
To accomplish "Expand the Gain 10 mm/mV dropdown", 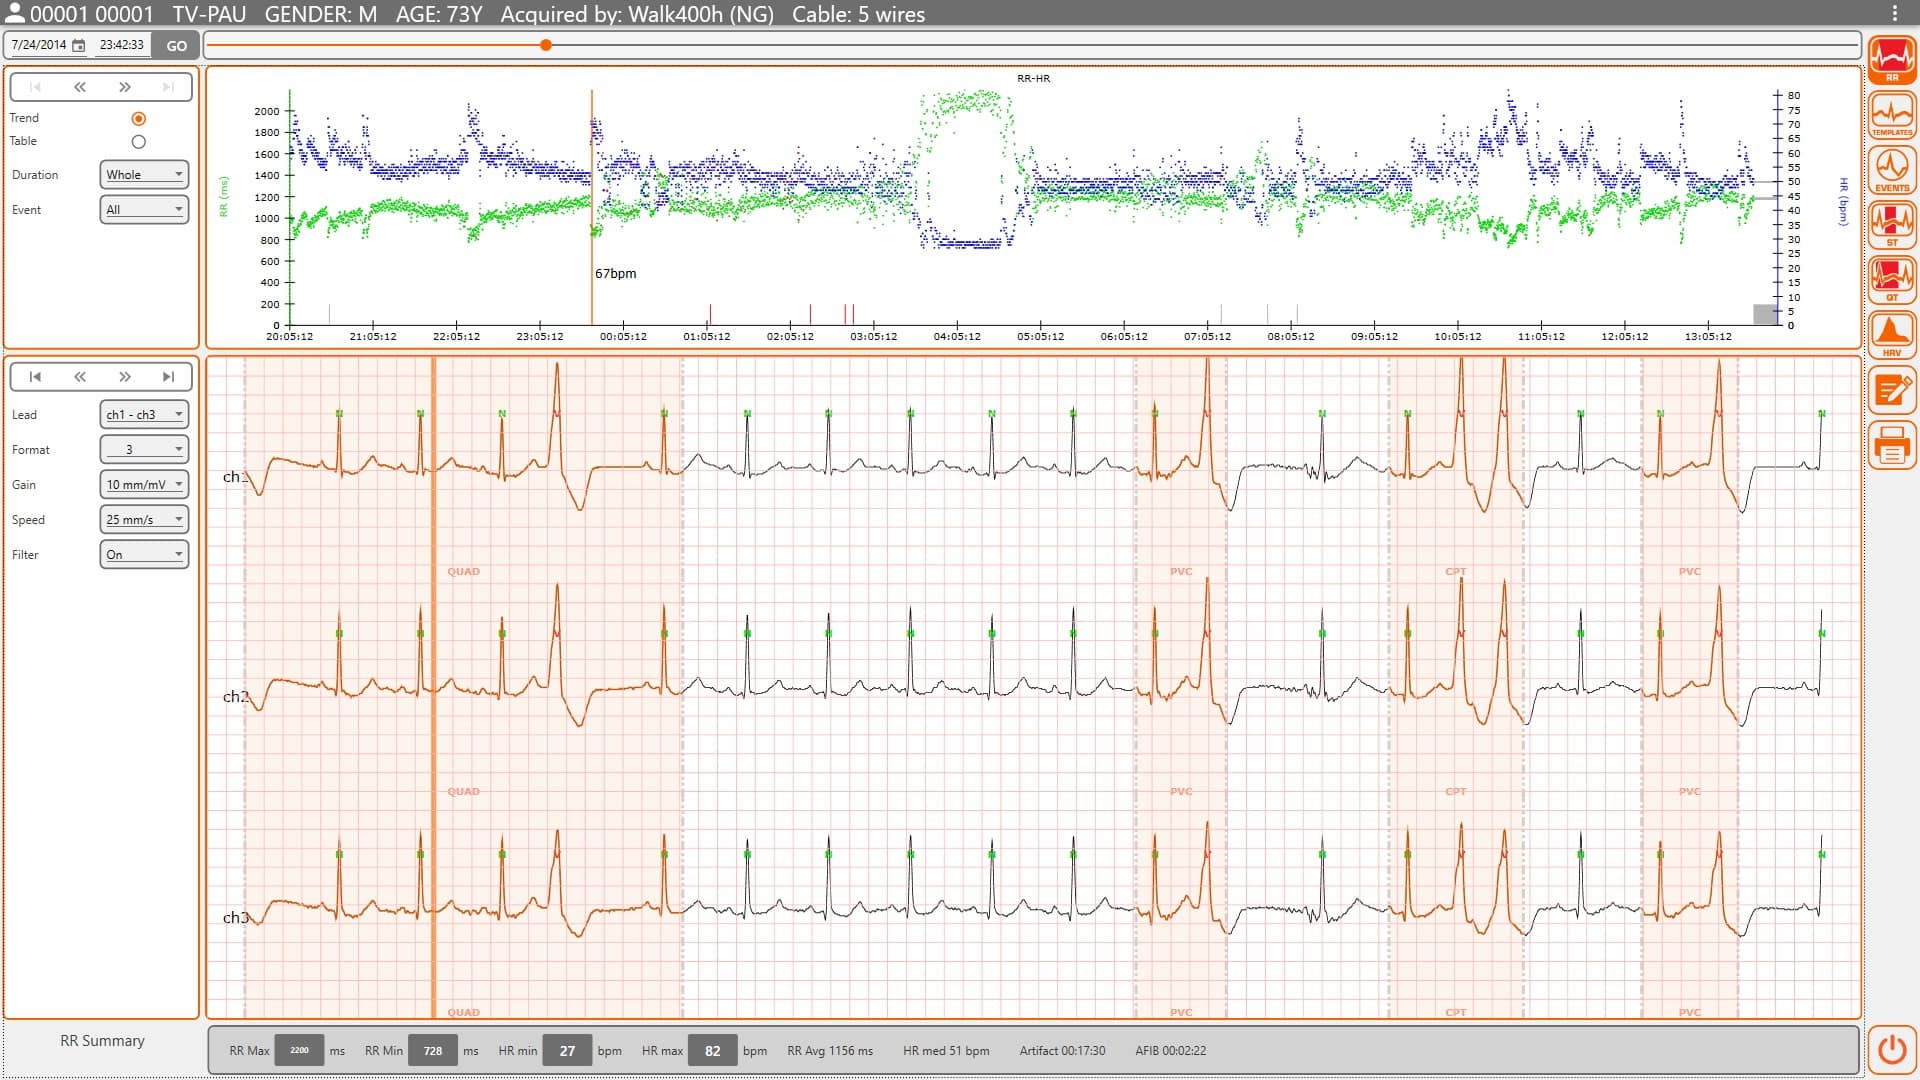I will click(x=144, y=484).
